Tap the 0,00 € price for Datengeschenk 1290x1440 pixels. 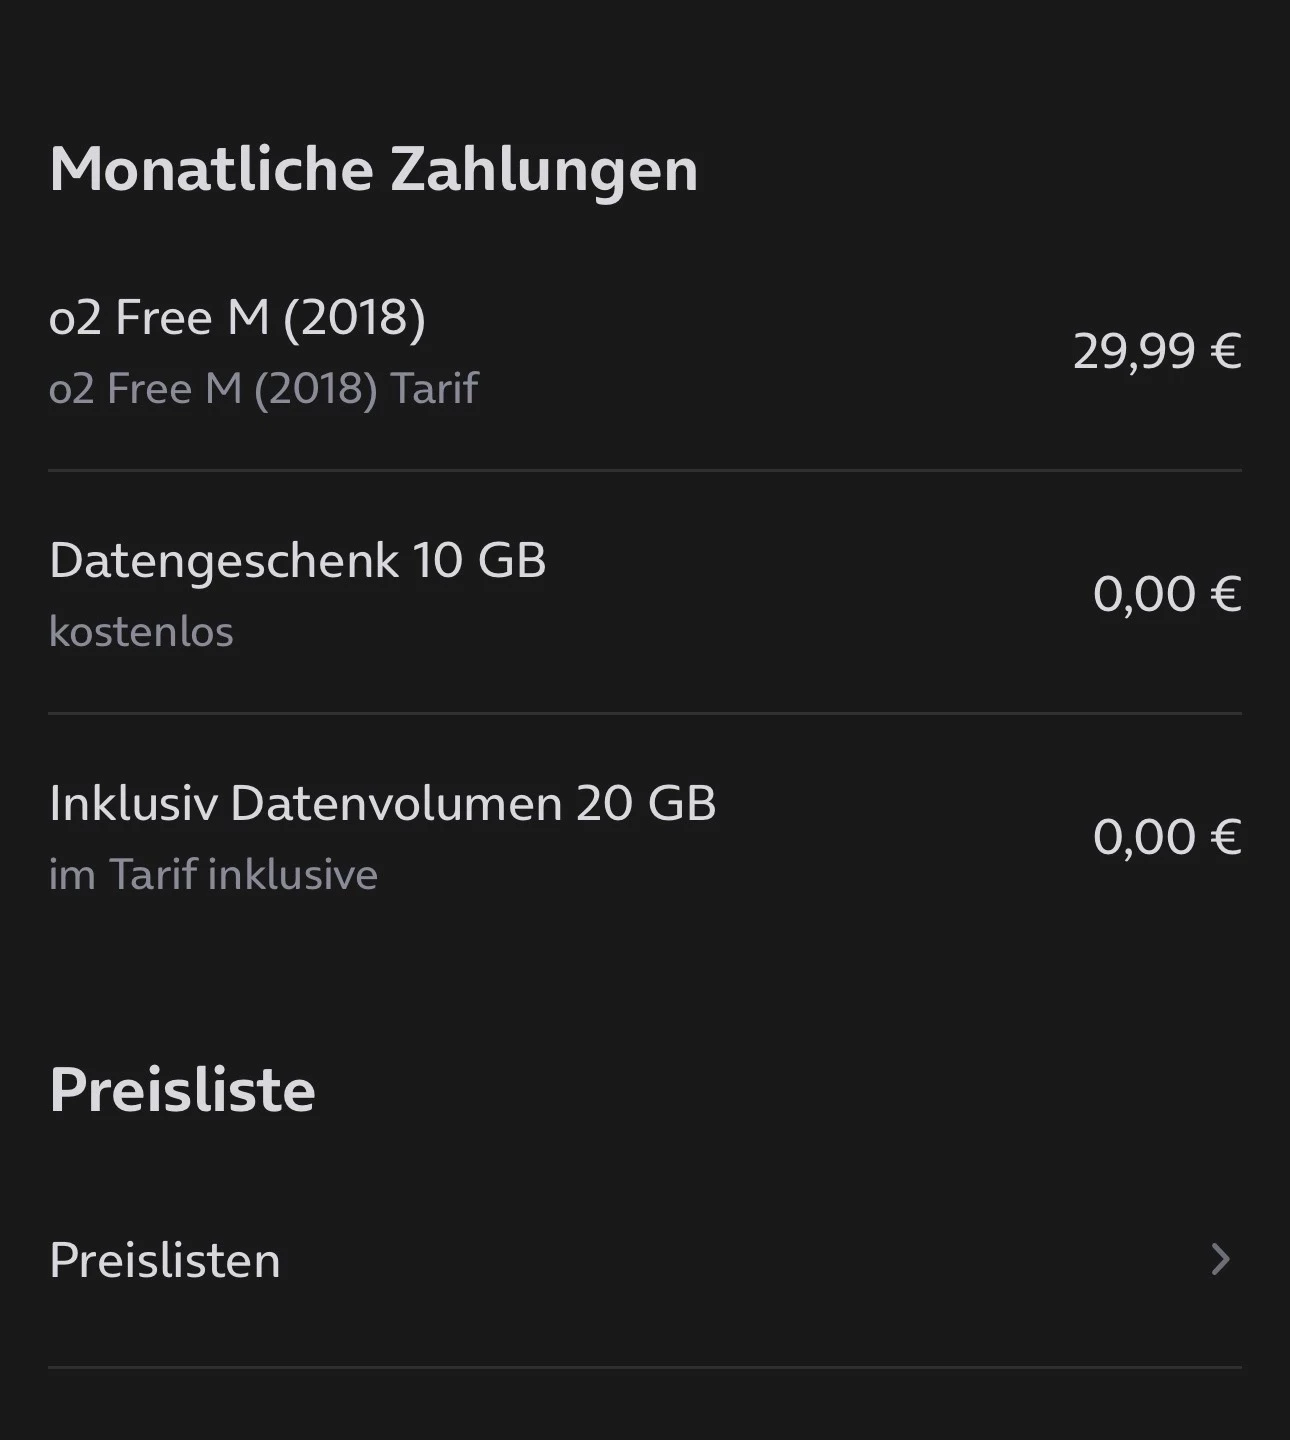tap(1166, 594)
